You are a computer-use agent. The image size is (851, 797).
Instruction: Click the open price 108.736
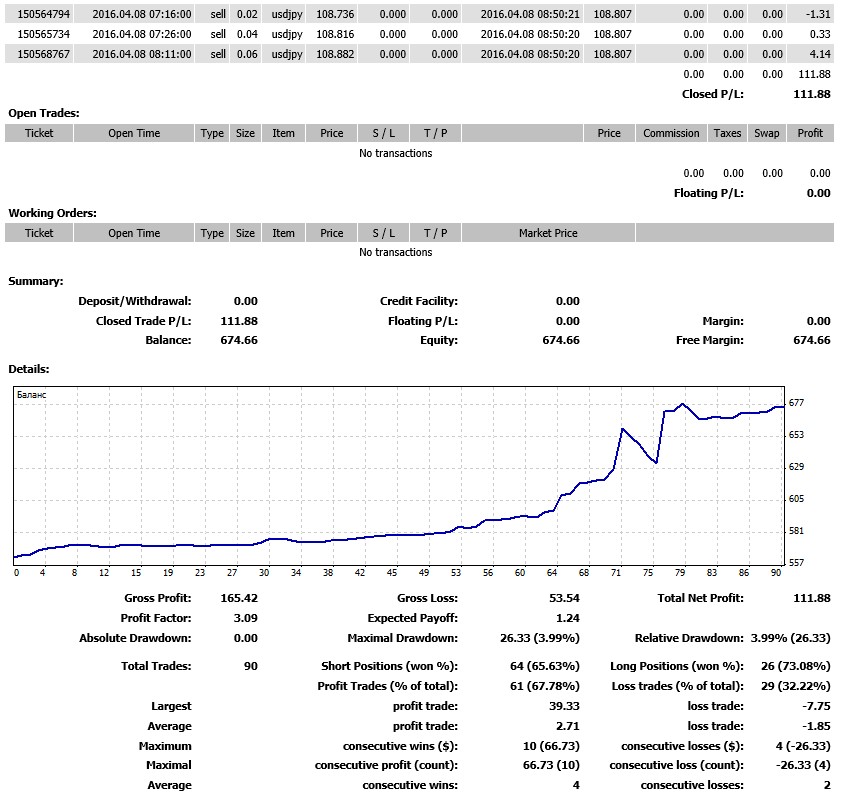pyautogui.click(x=335, y=14)
